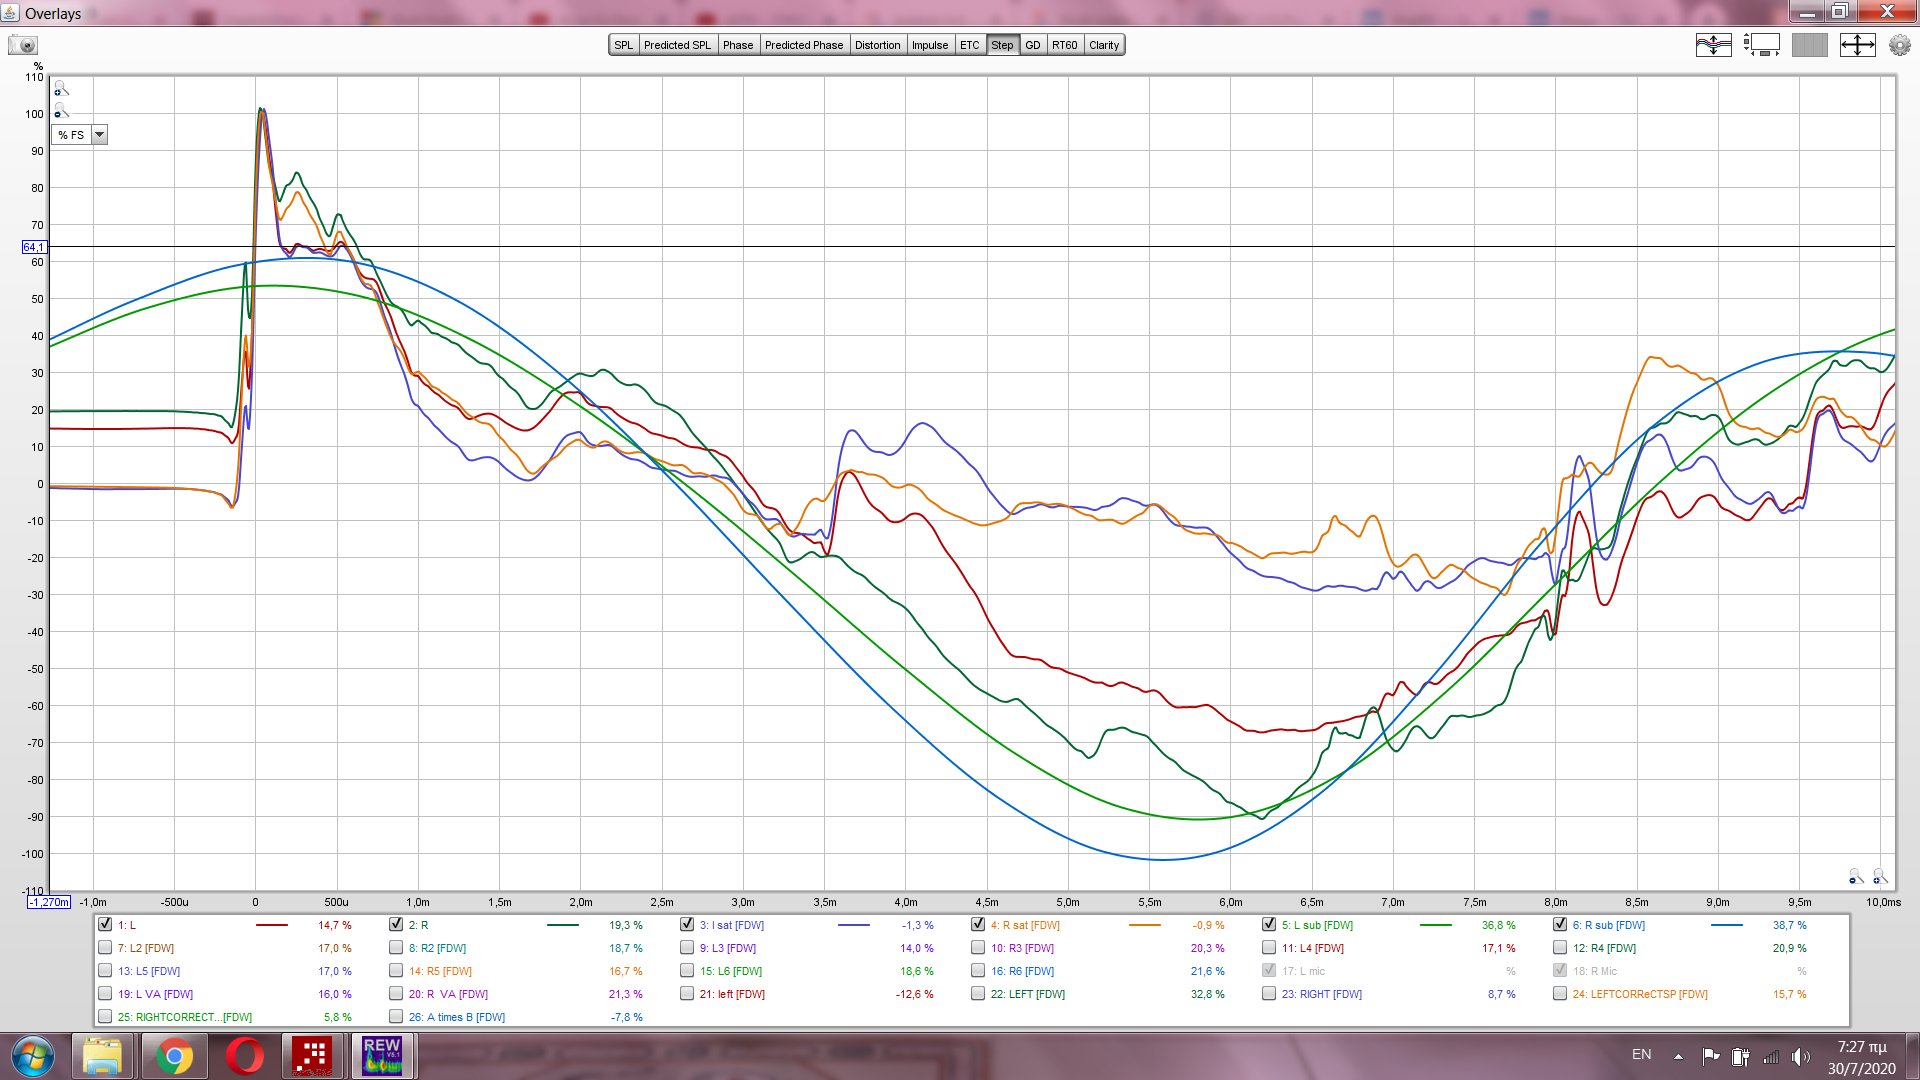The width and height of the screenshot is (1920, 1080).
Task: Zoom out vertical axis magnifier
Action: pyautogui.click(x=61, y=111)
